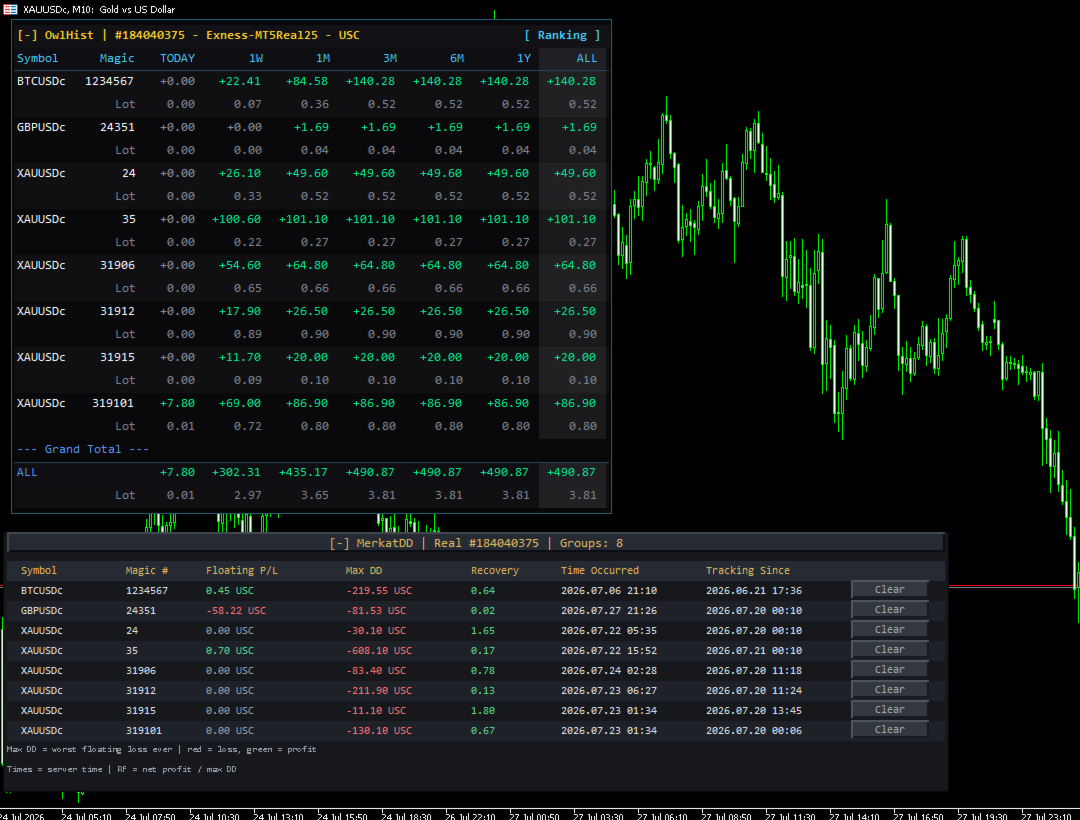The image size is (1080, 820).
Task: Clear the XAUUSDc magic 319101 row
Action: [x=889, y=729]
